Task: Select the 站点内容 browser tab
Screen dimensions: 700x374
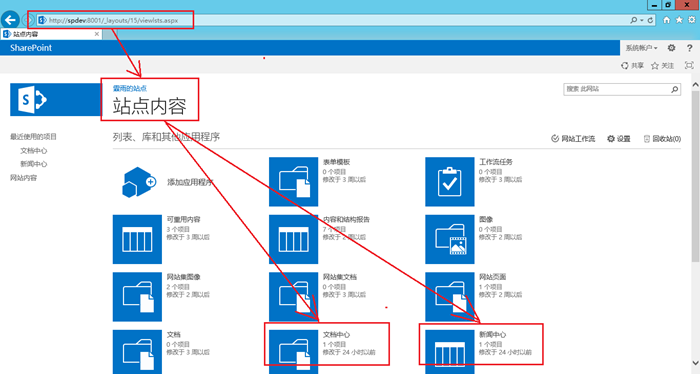Action: [x=51, y=34]
